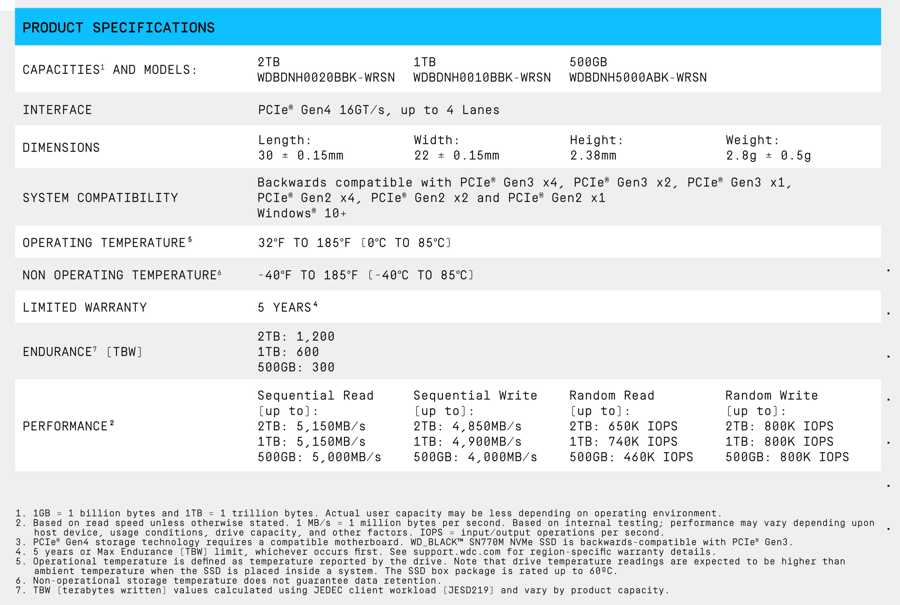Select the "PERFORMANCE" row label
This screenshot has height=605, width=900.
[68, 426]
